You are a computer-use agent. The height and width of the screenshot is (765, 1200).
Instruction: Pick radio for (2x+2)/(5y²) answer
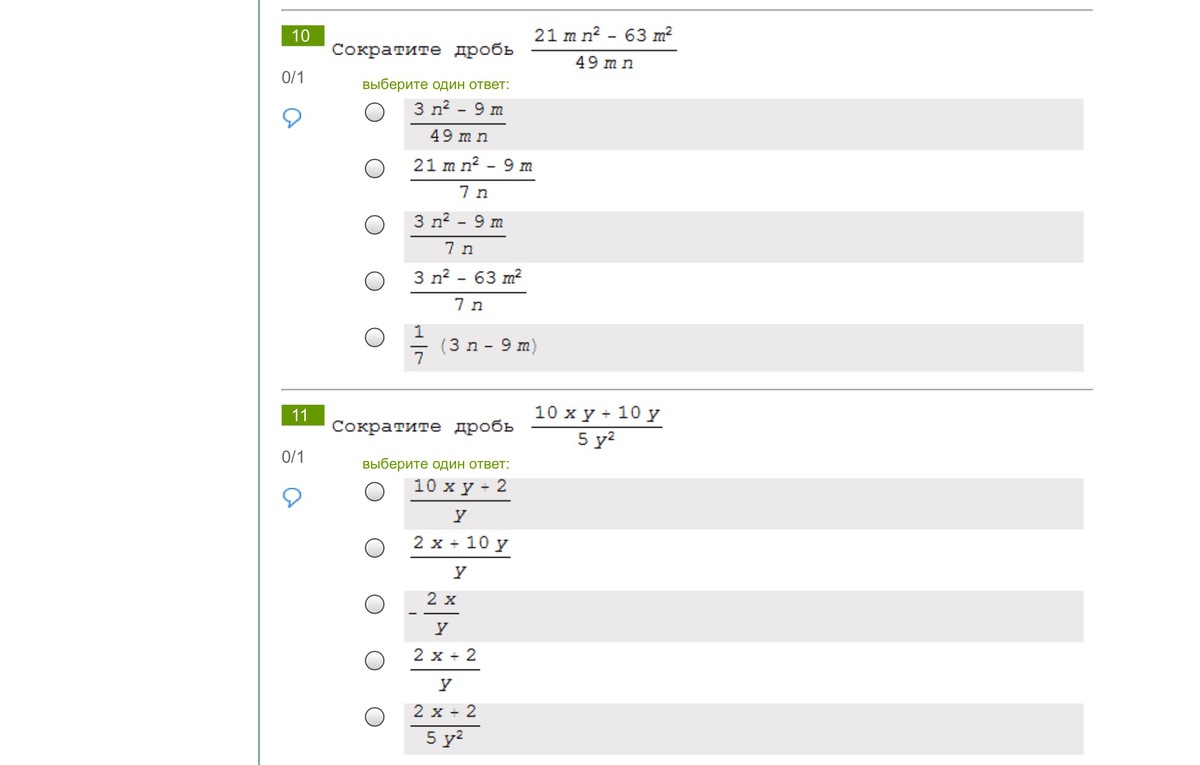[374, 716]
